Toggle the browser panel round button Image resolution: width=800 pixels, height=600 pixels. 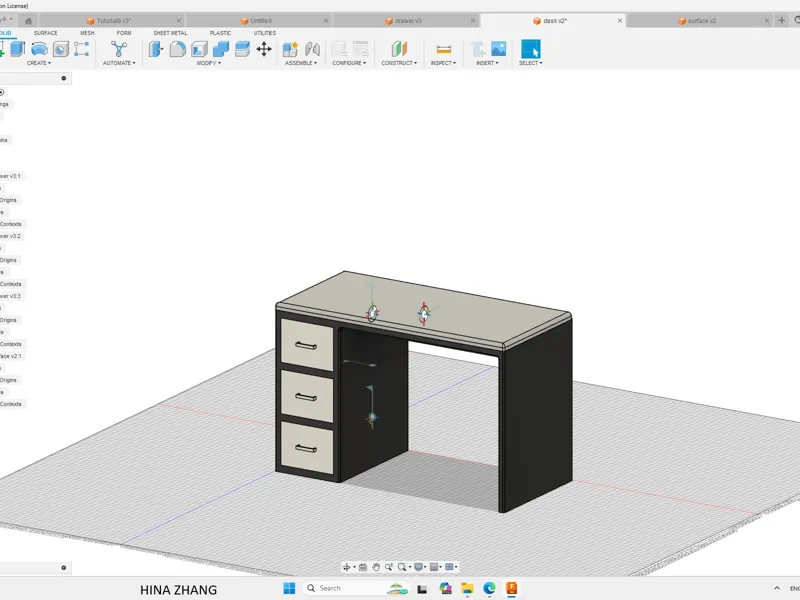[x=64, y=78]
